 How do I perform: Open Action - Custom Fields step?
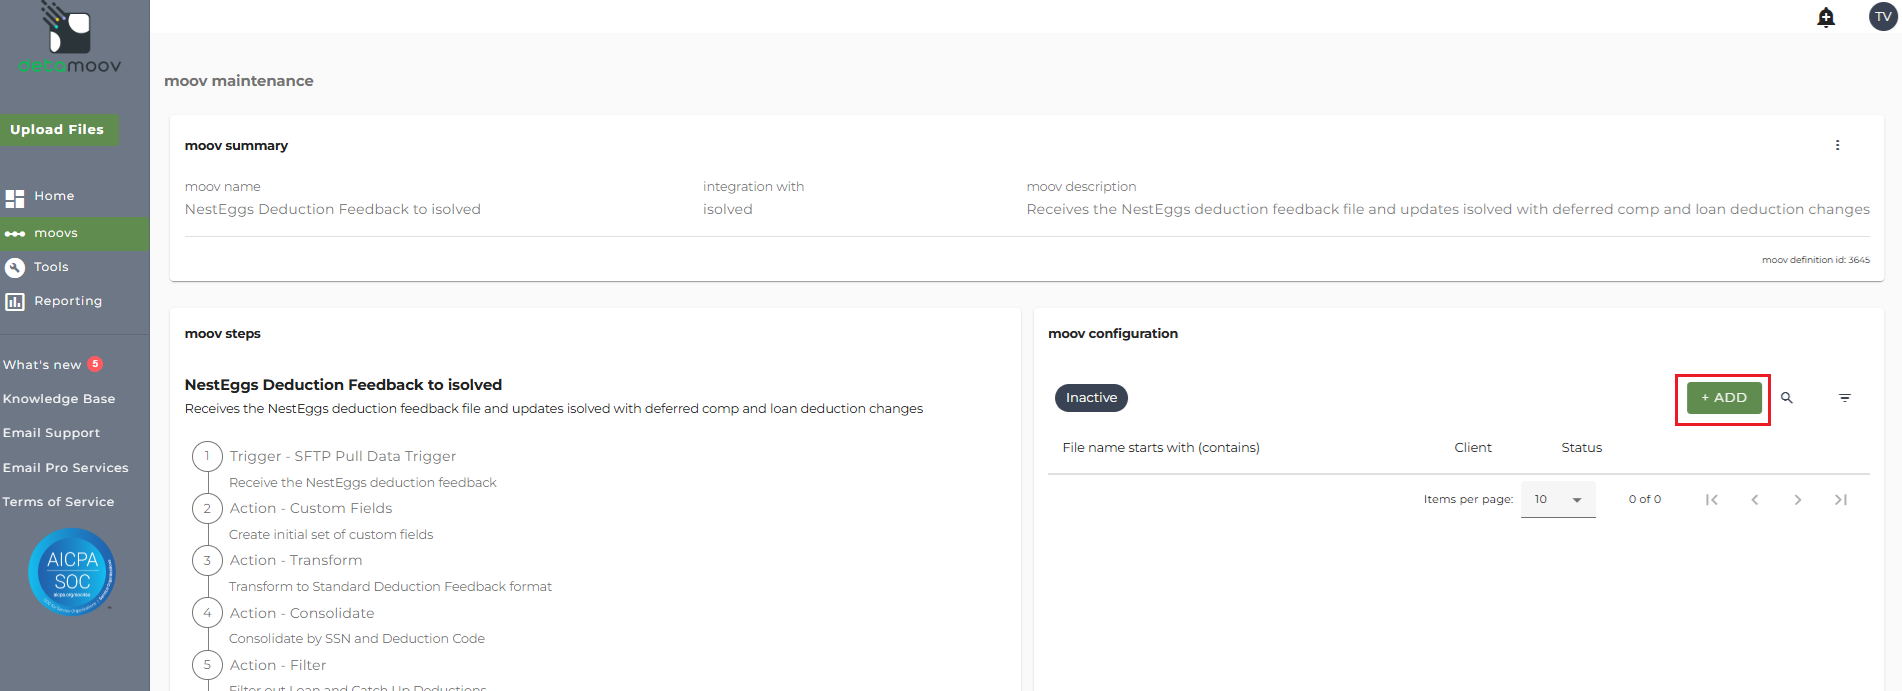[311, 508]
